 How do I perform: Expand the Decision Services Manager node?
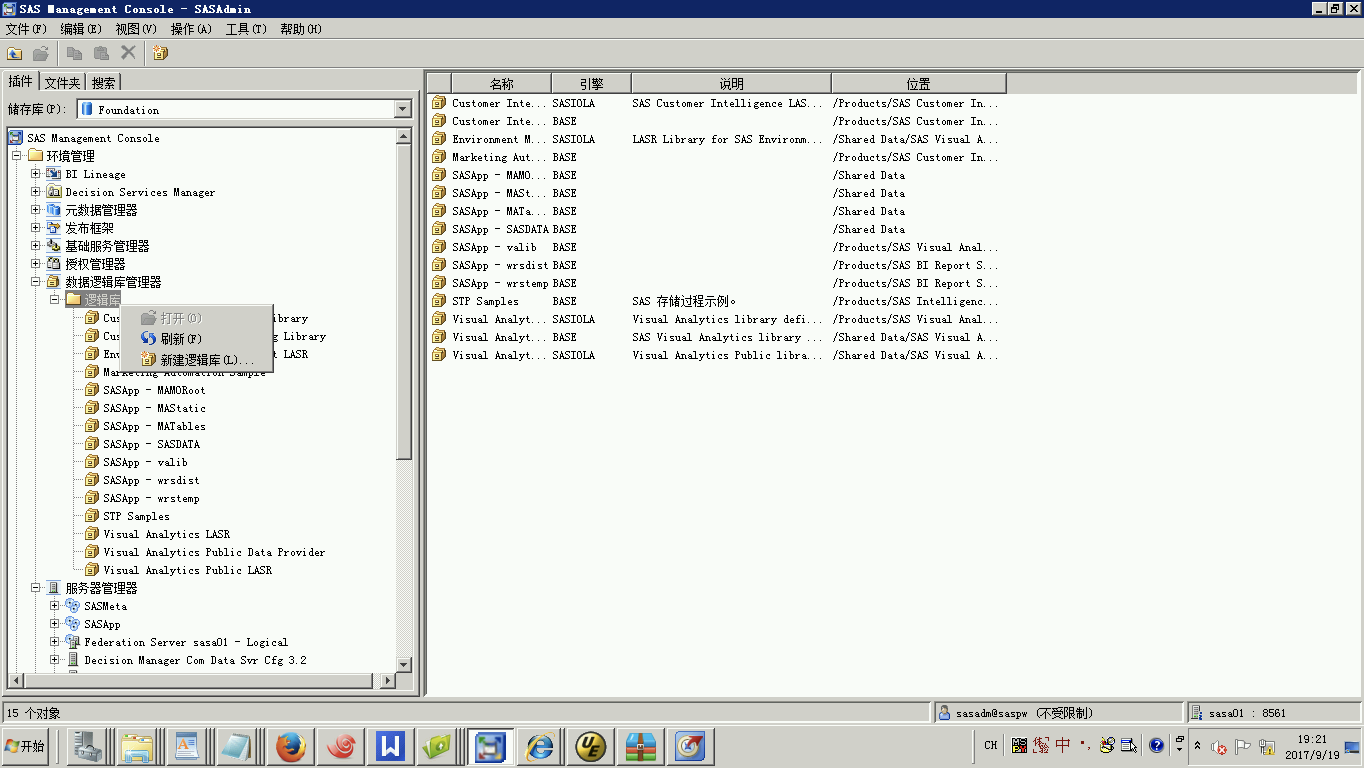36,192
